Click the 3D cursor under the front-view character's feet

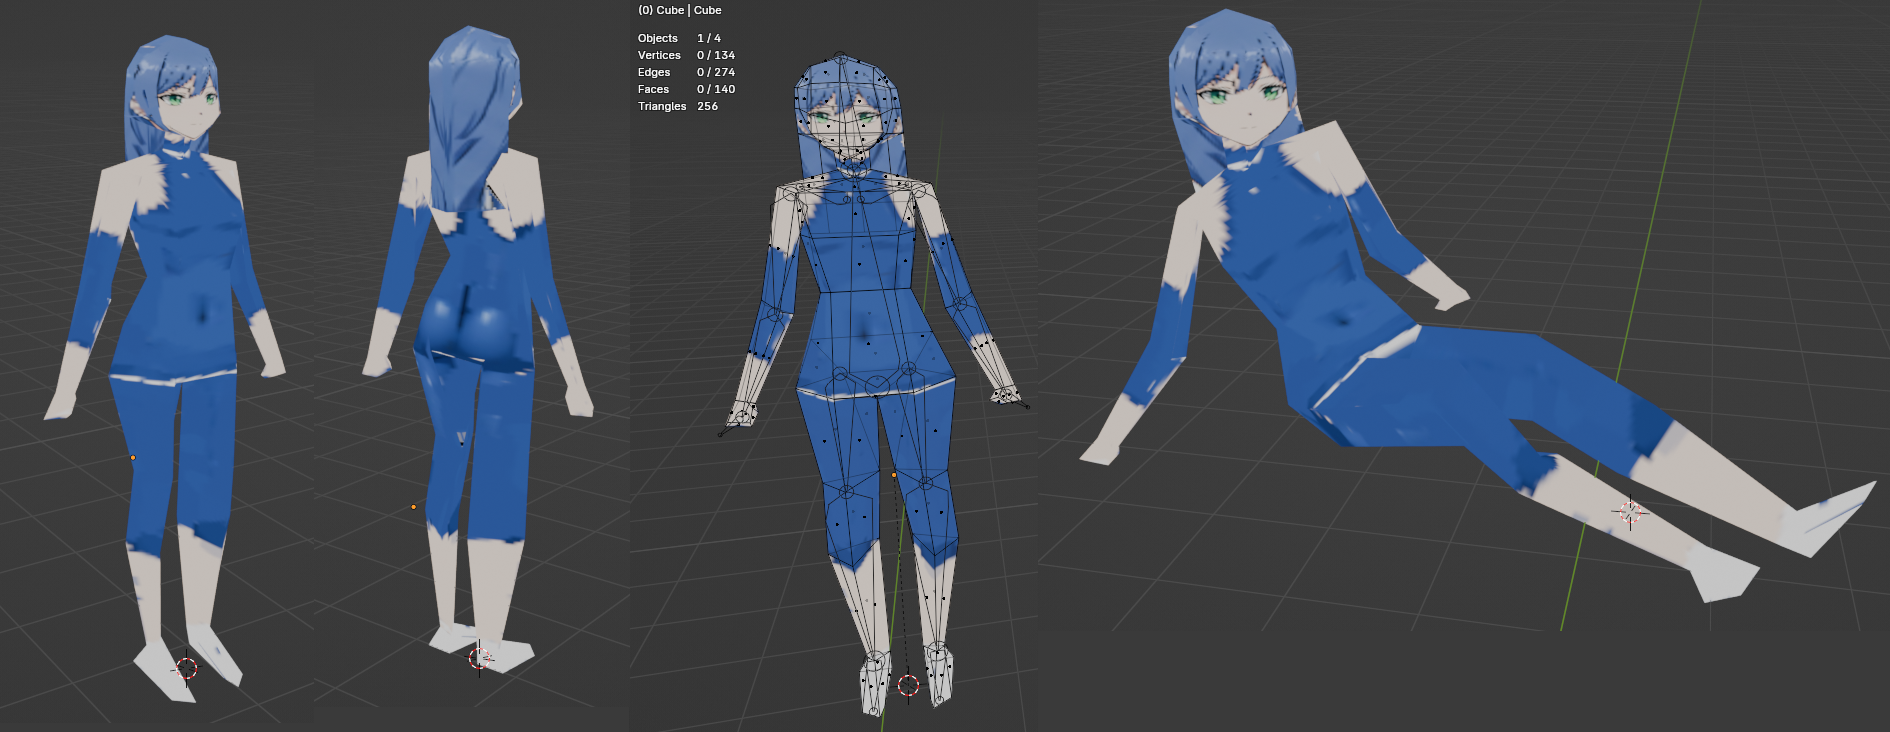(x=187, y=668)
